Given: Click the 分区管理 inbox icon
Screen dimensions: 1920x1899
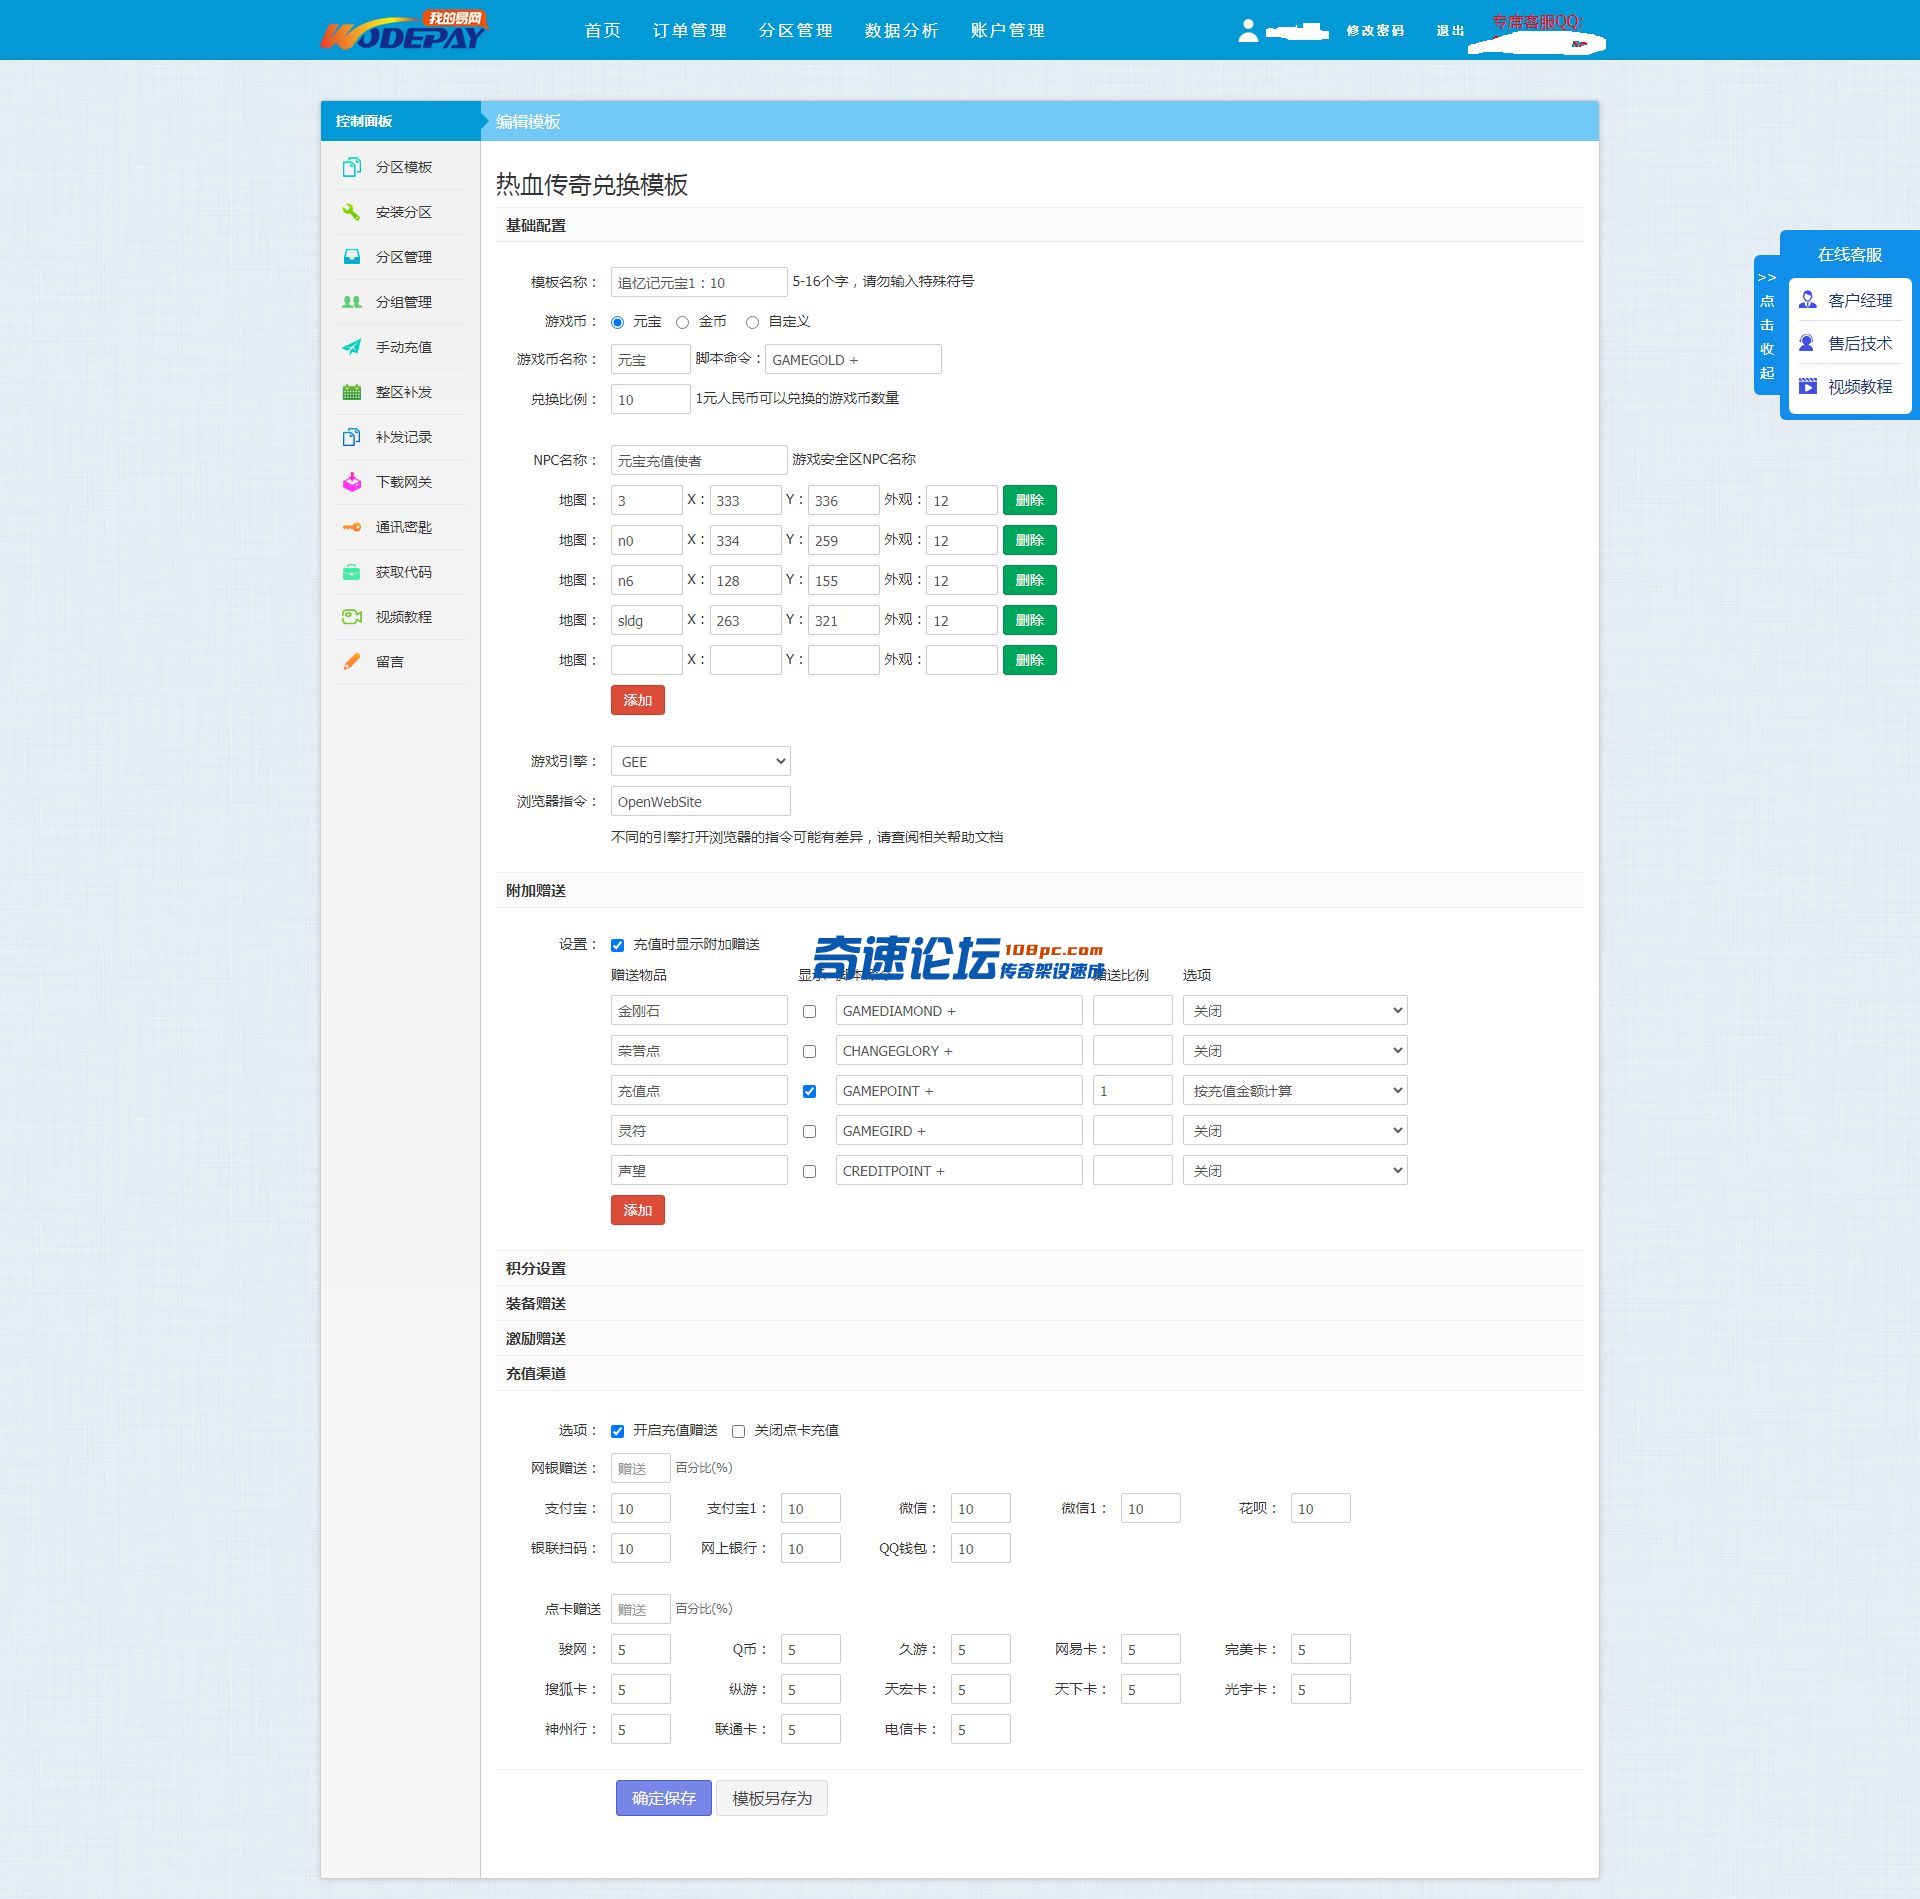Looking at the screenshot, I should 351,257.
